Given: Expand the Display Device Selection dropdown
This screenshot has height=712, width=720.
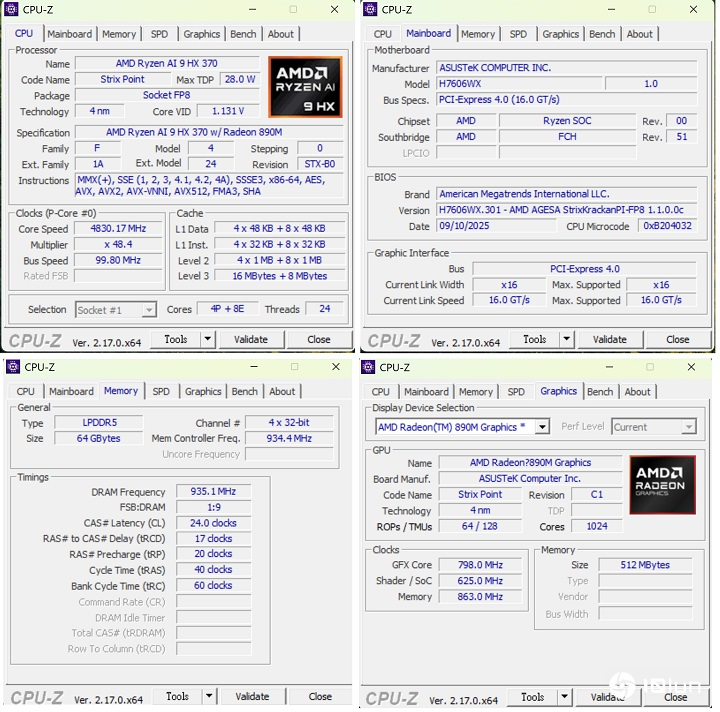Looking at the screenshot, I should point(542,427).
